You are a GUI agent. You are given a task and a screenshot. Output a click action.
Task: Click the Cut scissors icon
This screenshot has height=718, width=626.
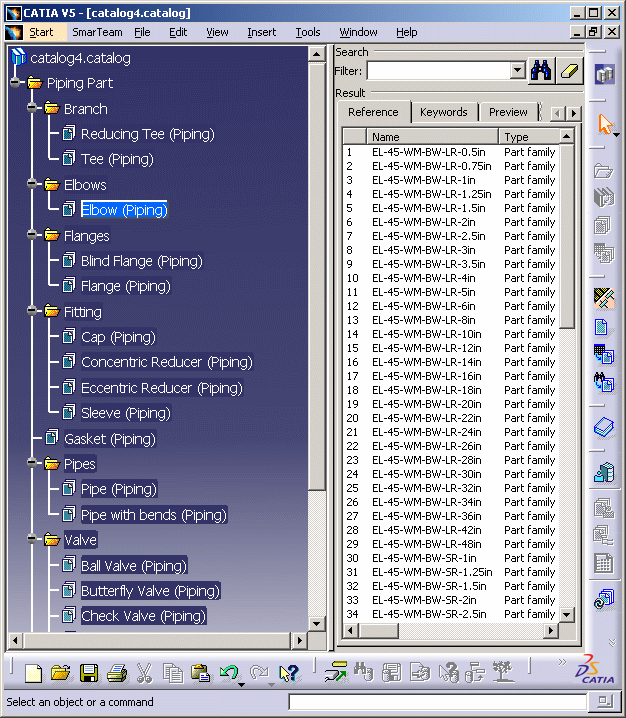click(x=144, y=674)
